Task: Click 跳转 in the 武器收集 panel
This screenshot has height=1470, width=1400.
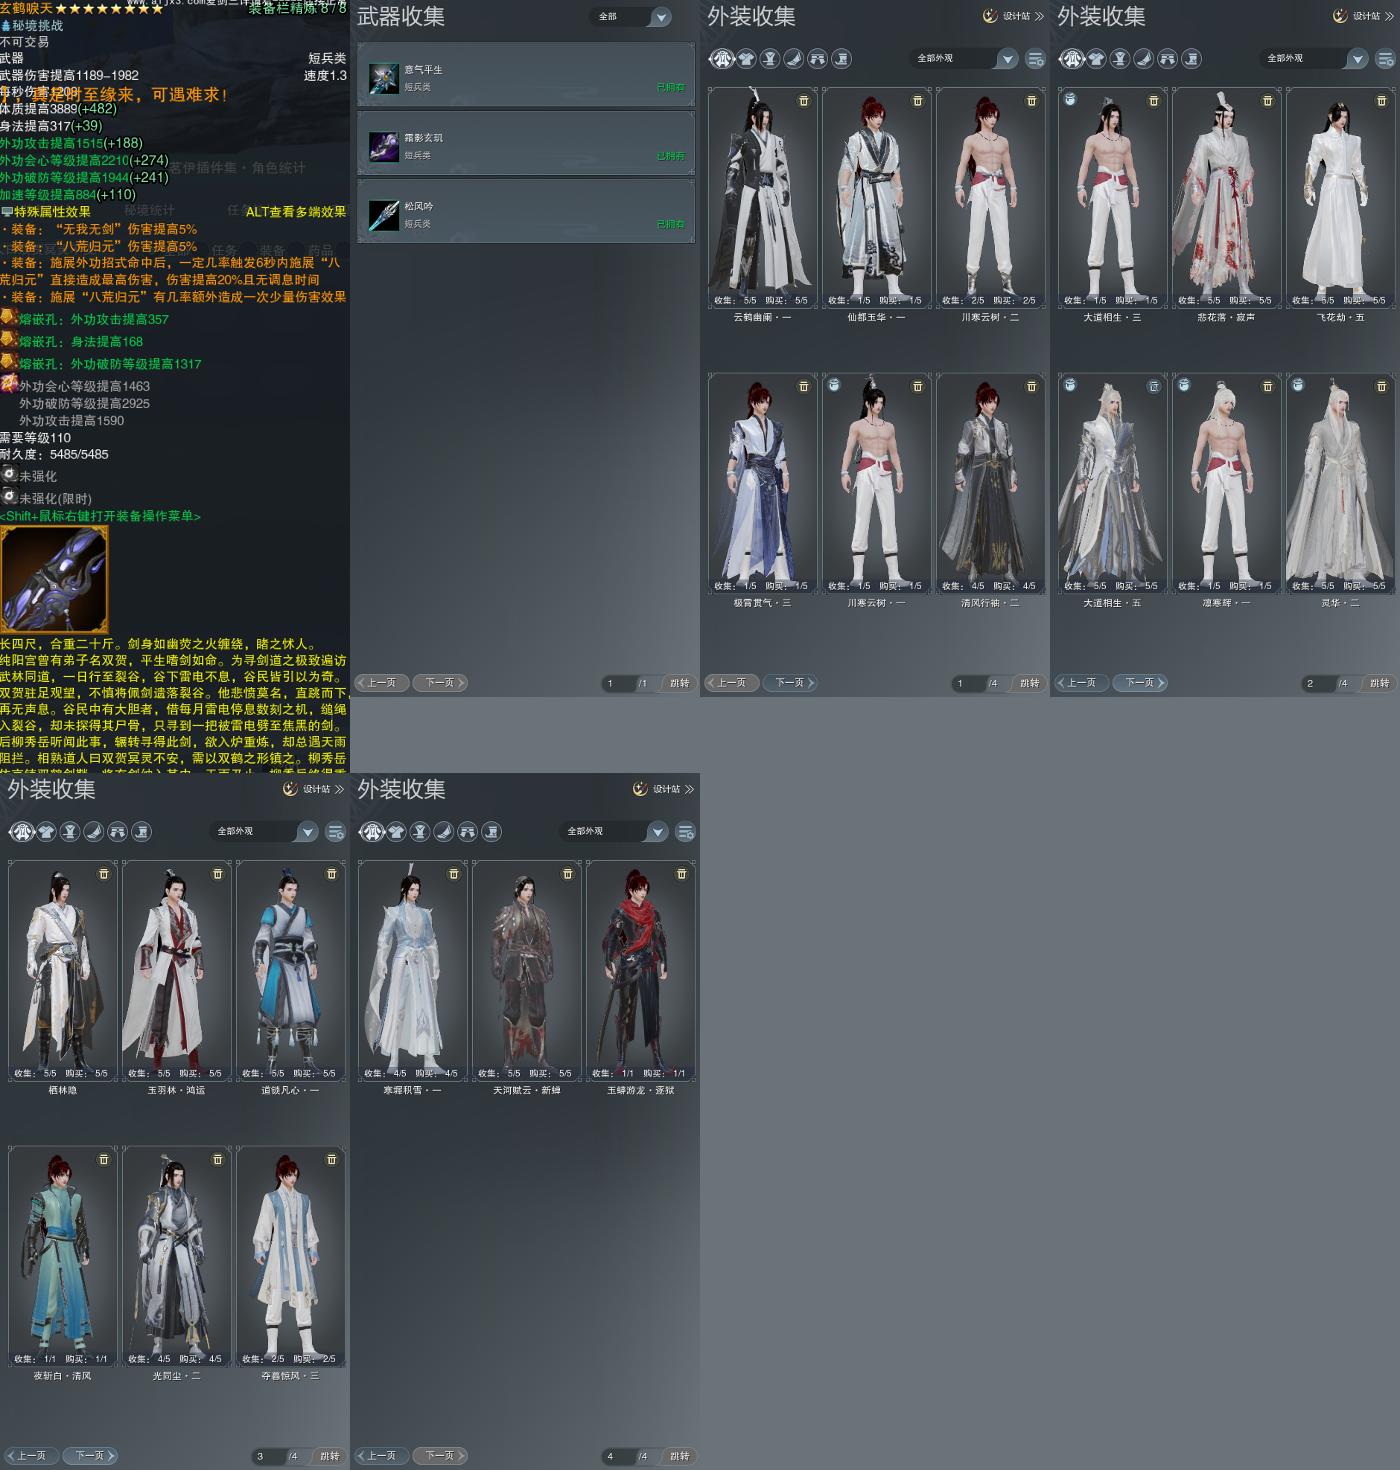Action: coord(680,683)
